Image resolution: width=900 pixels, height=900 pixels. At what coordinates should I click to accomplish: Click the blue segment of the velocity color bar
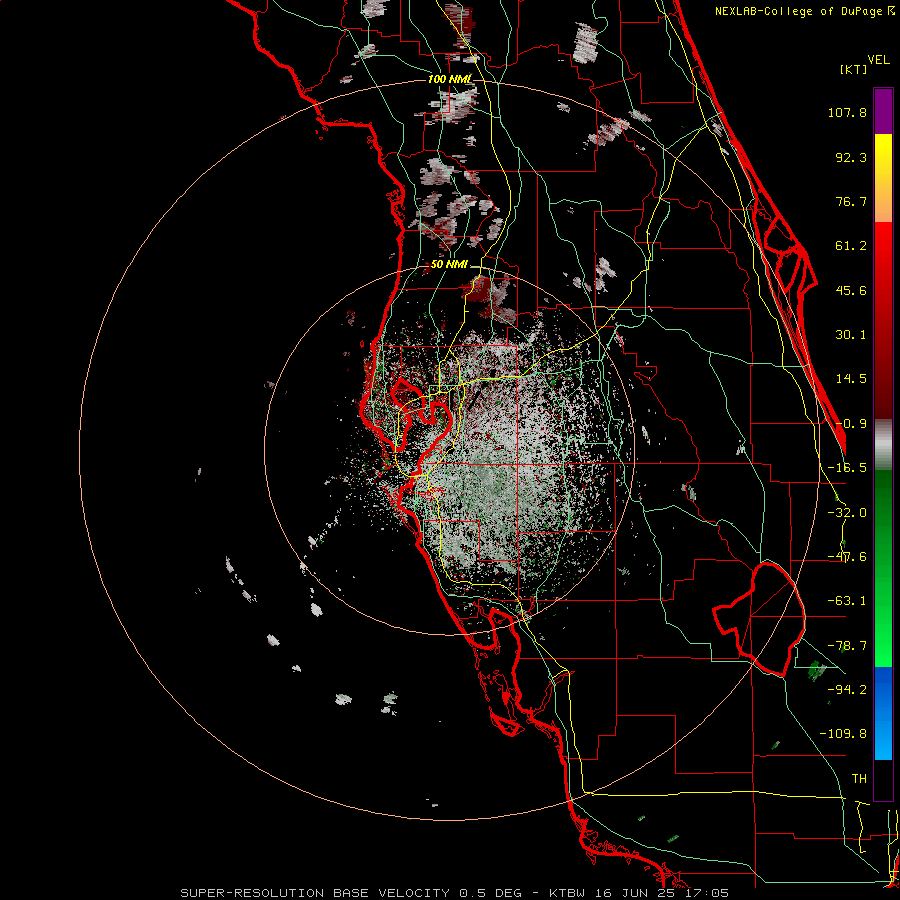coord(883,713)
